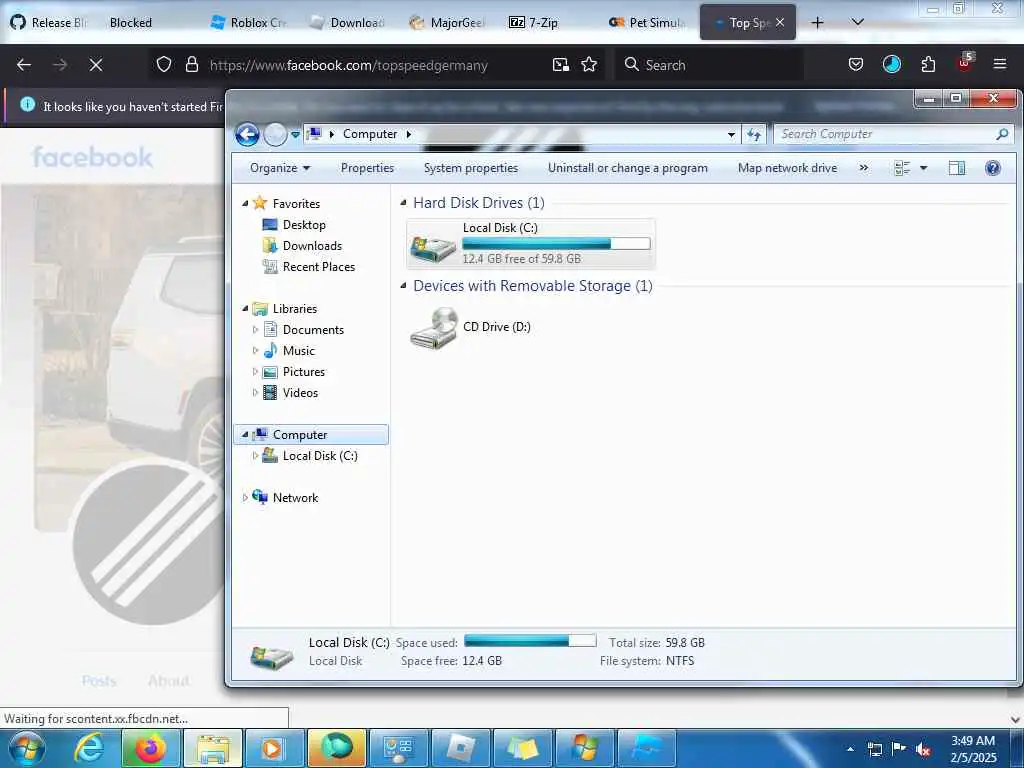Show hidden tray icons arrow
Screen dimensions: 1024x768
click(850, 750)
